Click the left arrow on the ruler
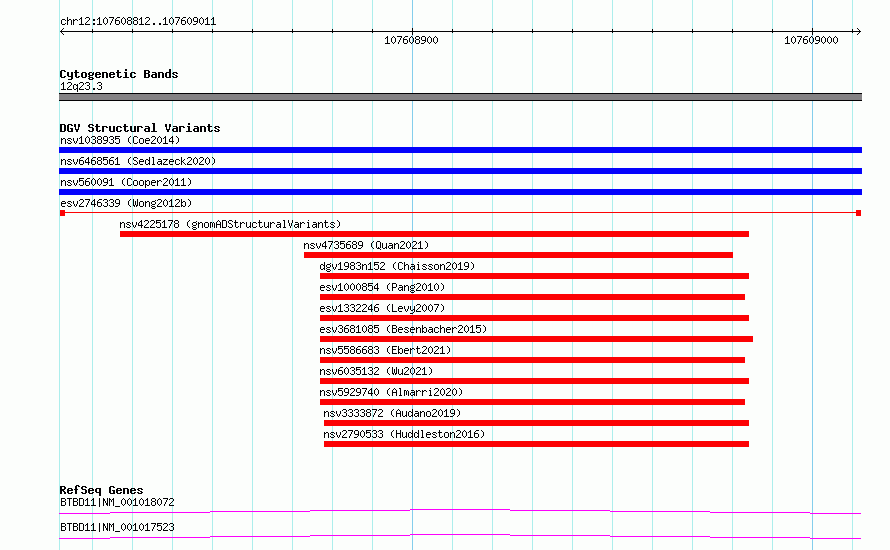Screen dimensions: 890x550 click(62, 32)
